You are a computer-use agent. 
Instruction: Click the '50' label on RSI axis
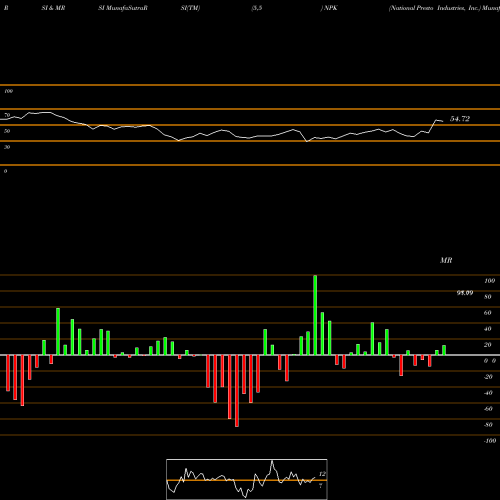[7, 131]
